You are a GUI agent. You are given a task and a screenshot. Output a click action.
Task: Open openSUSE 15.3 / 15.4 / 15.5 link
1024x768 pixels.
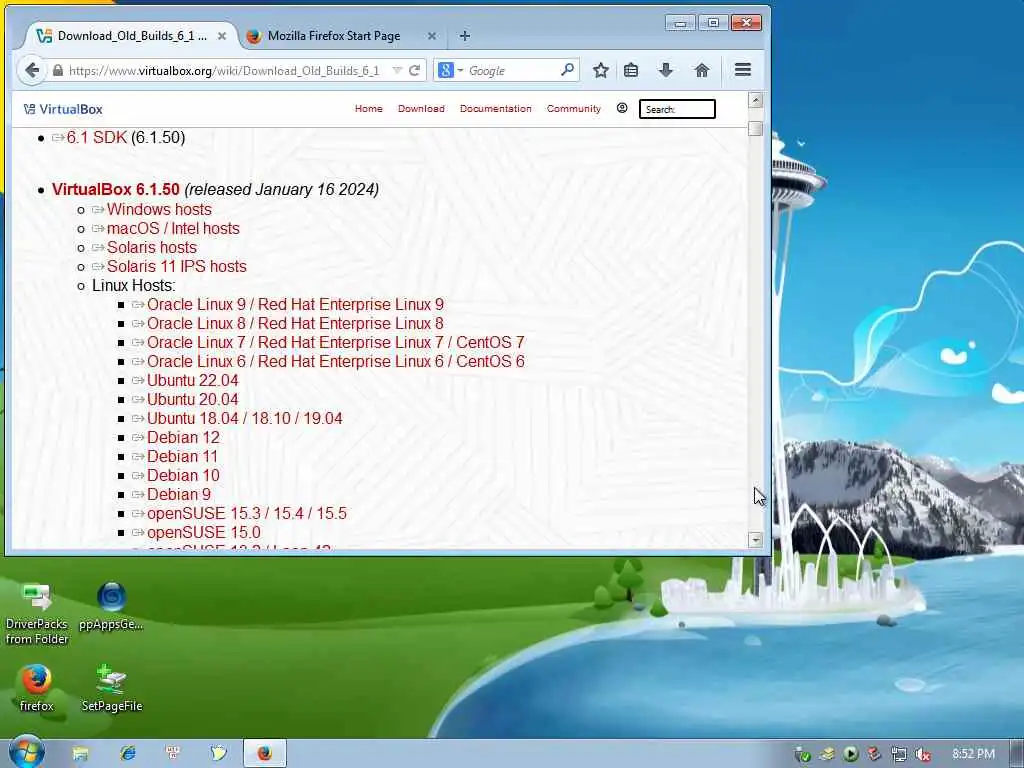click(x=247, y=513)
